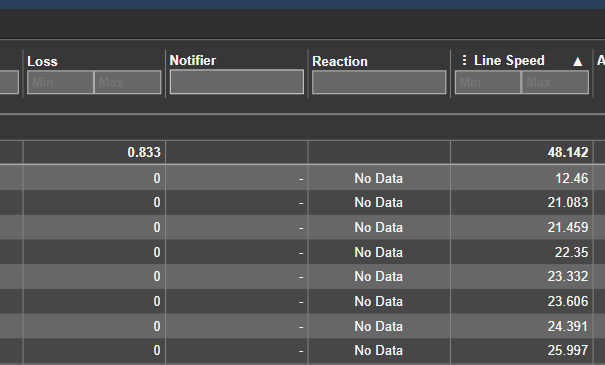The image size is (605, 365).
Task: Click the Line Speed column header label
Action: pyautogui.click(x=509, y=61)
